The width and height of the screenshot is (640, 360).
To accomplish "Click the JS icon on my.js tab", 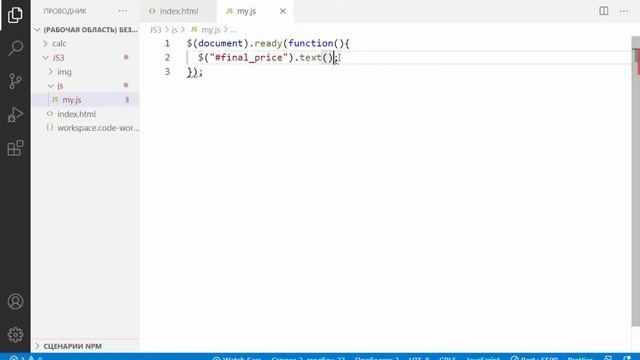I will point(229,11).
